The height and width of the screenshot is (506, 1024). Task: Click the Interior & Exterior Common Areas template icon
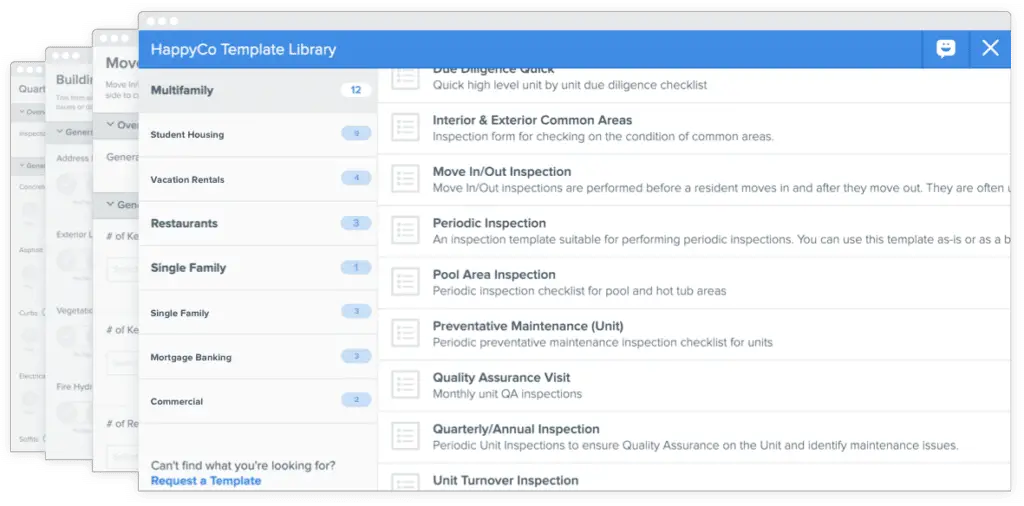[406, 127]
